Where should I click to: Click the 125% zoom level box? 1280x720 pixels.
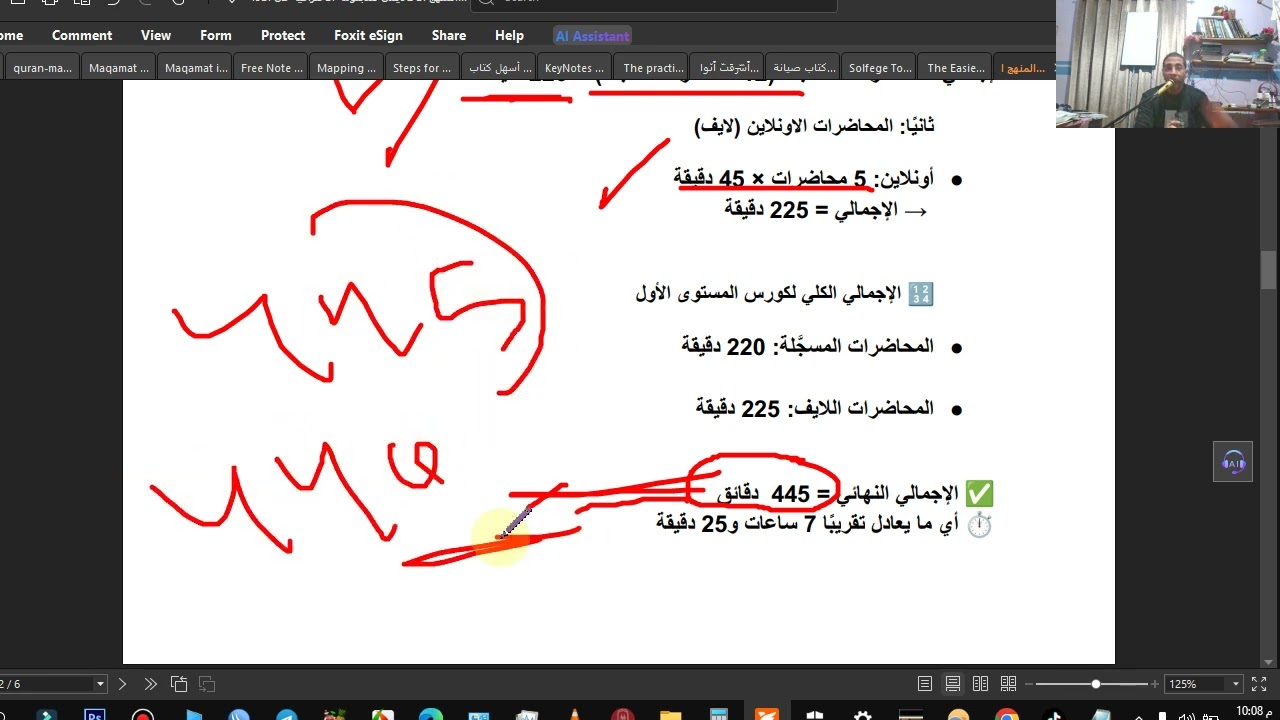point(1195,684)
